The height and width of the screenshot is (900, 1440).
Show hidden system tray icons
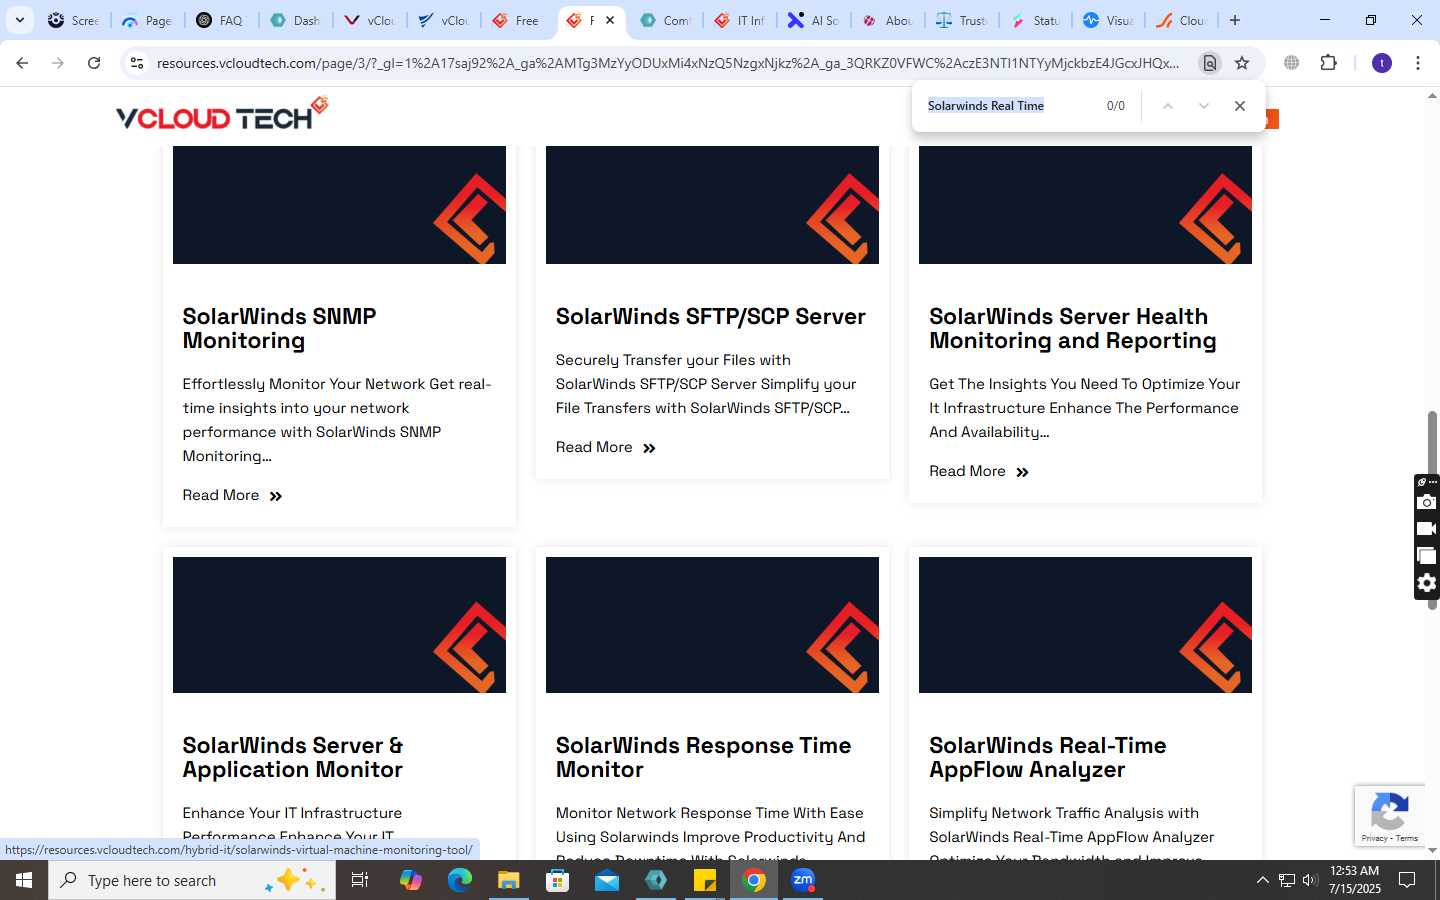1262,880
